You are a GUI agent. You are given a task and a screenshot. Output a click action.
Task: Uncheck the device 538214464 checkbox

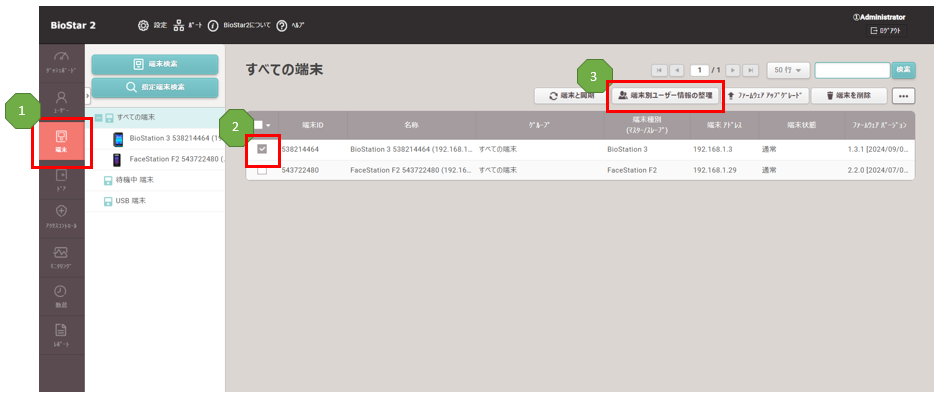[262, 150]
